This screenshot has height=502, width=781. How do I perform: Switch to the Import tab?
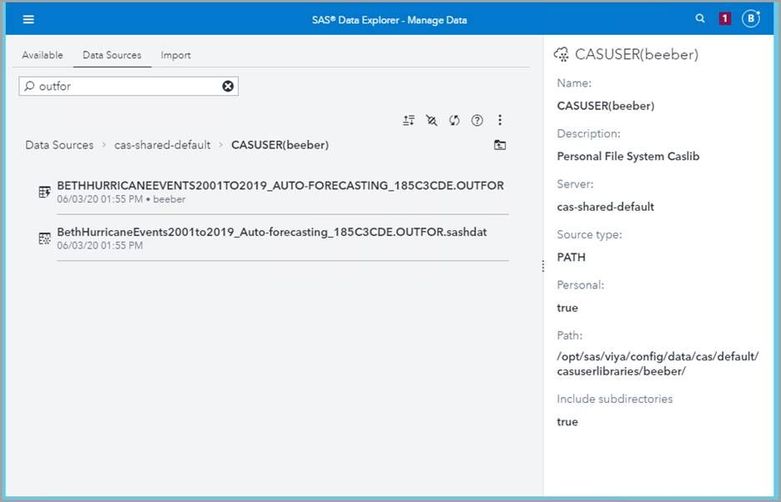click(x=176, y=55)
